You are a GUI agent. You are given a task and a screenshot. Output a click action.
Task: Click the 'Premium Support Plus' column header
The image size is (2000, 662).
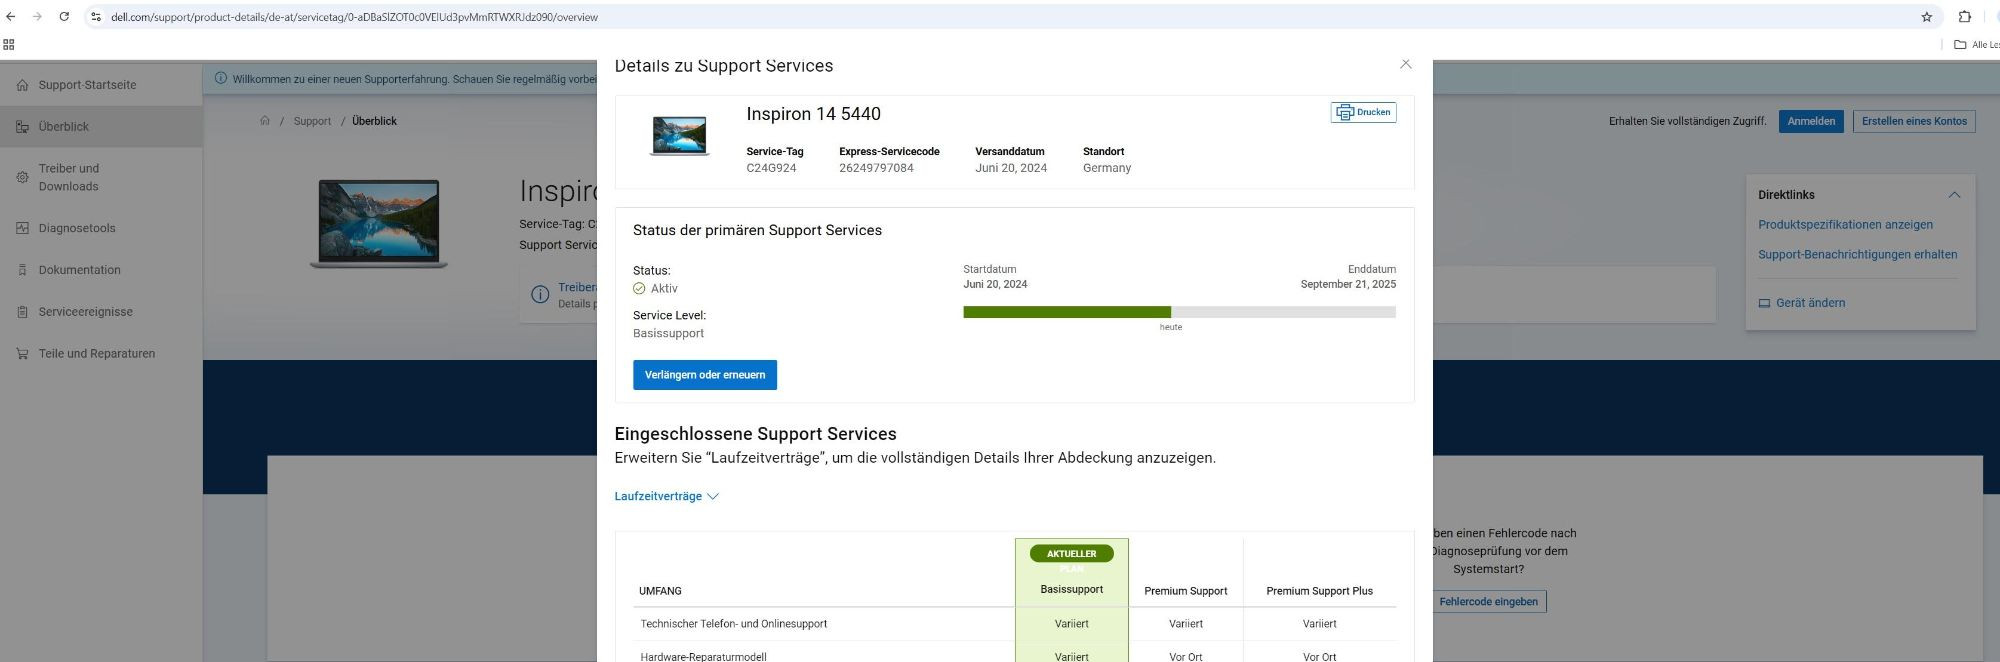1319,591
